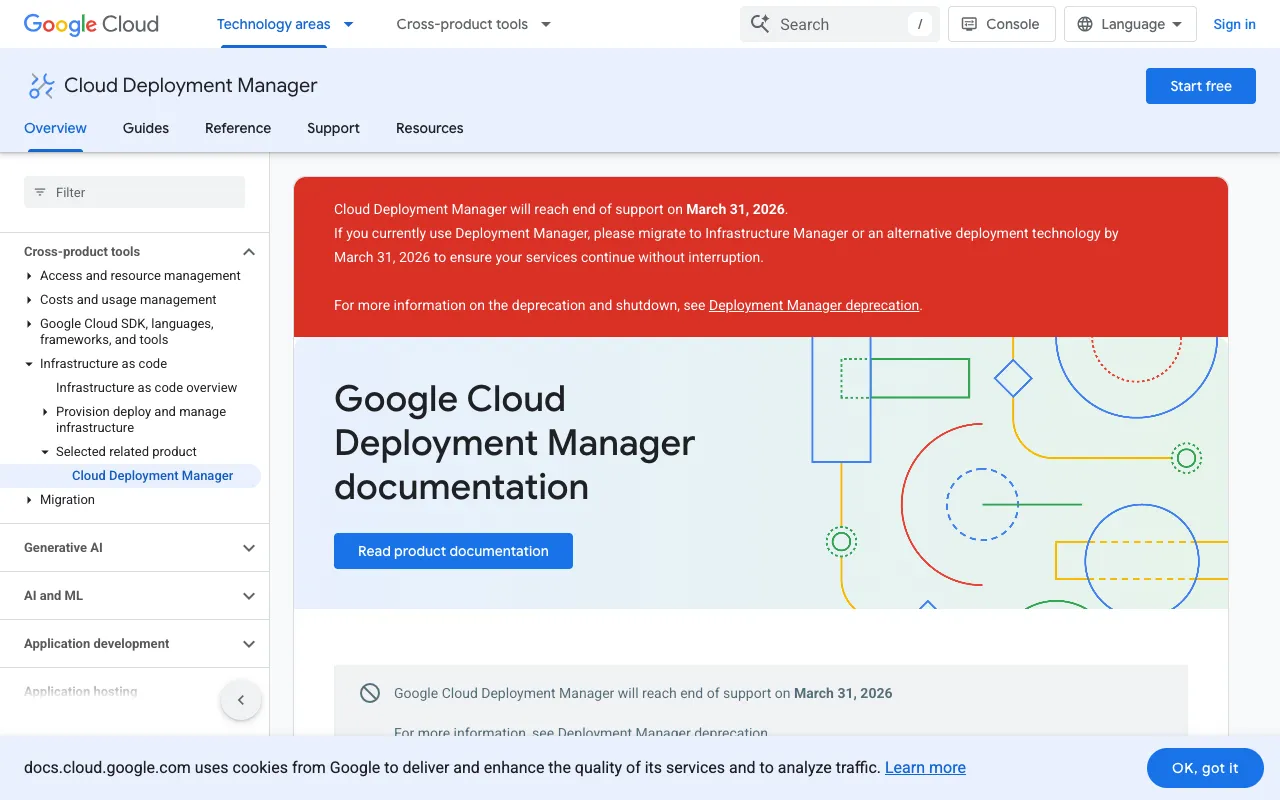1280x800 pixels.
Task: Expand "Access and resource management"
Action: click(29, 275)
